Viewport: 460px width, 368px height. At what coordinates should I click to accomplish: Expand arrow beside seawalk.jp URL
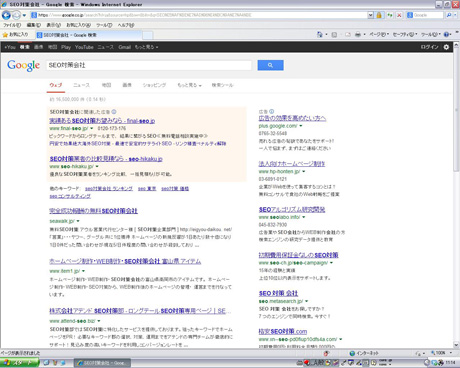[78, 221]
